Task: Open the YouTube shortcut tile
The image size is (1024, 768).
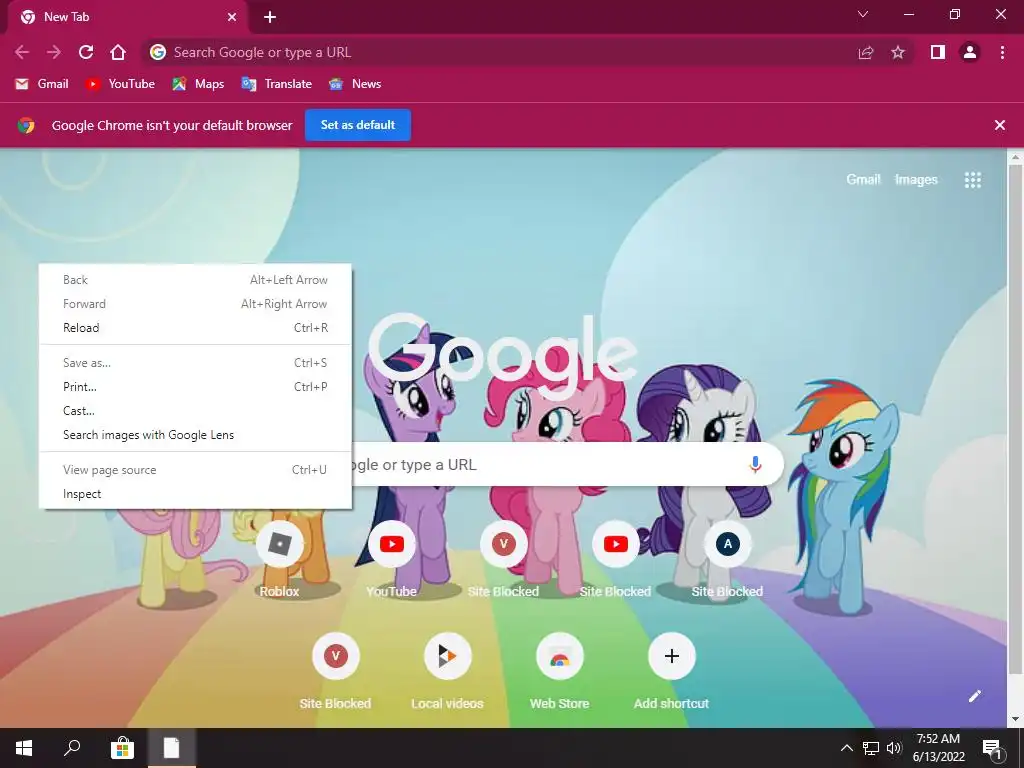Action: [391, 560]
